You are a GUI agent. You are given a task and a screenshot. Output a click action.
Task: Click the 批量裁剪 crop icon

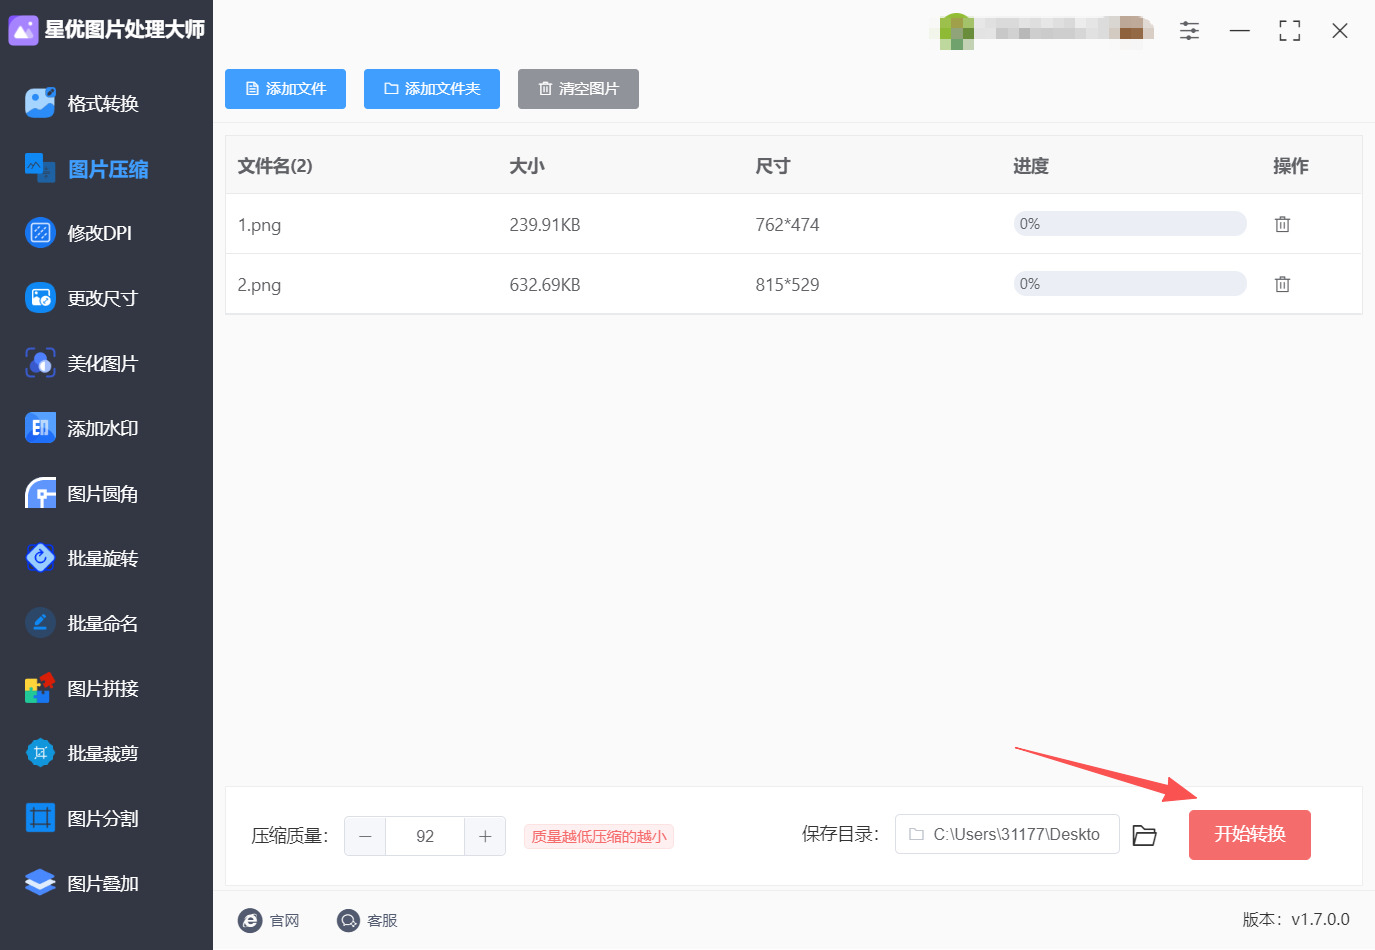click(x=40, y=753)
